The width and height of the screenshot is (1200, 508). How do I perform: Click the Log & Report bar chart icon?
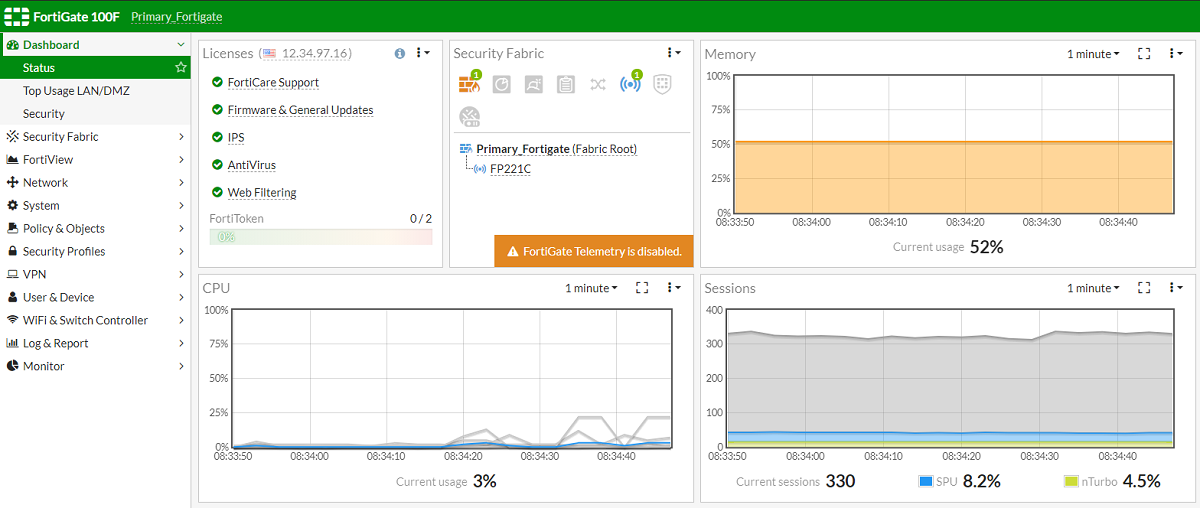13,344
